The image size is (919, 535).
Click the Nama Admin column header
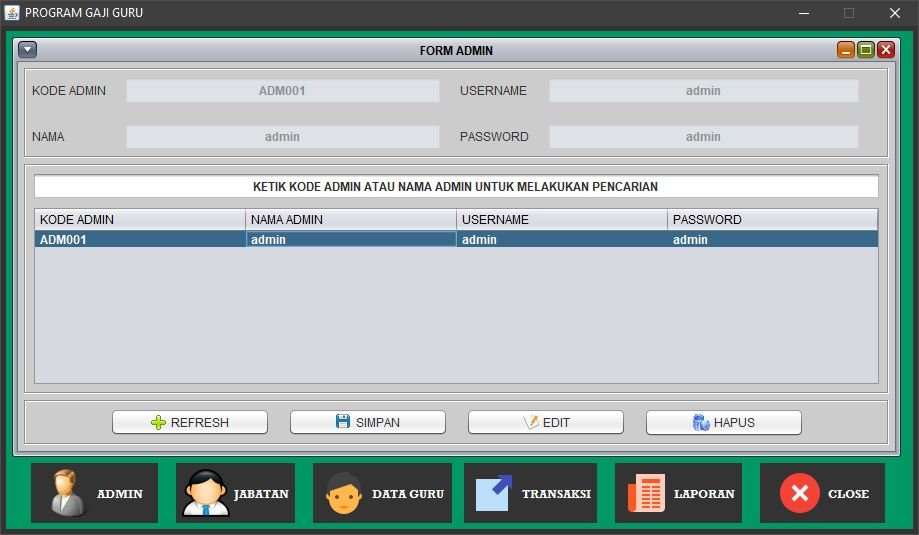(x=350, y=220)
